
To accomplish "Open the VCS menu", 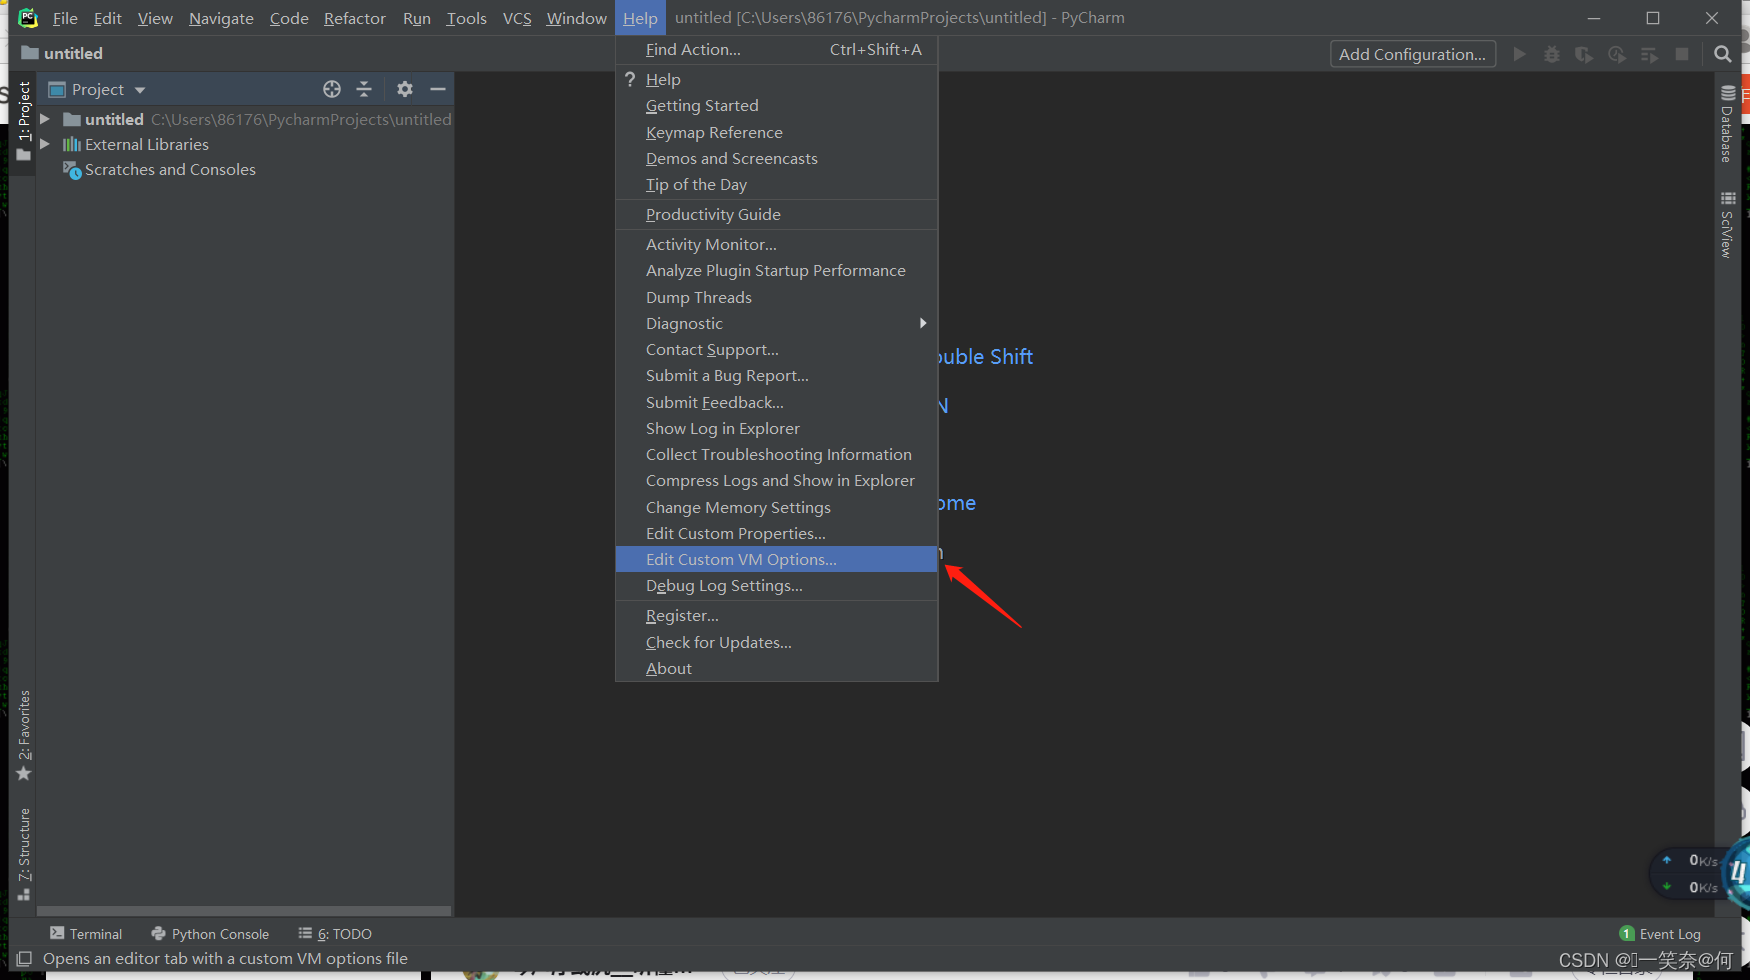I will point(517,18).
